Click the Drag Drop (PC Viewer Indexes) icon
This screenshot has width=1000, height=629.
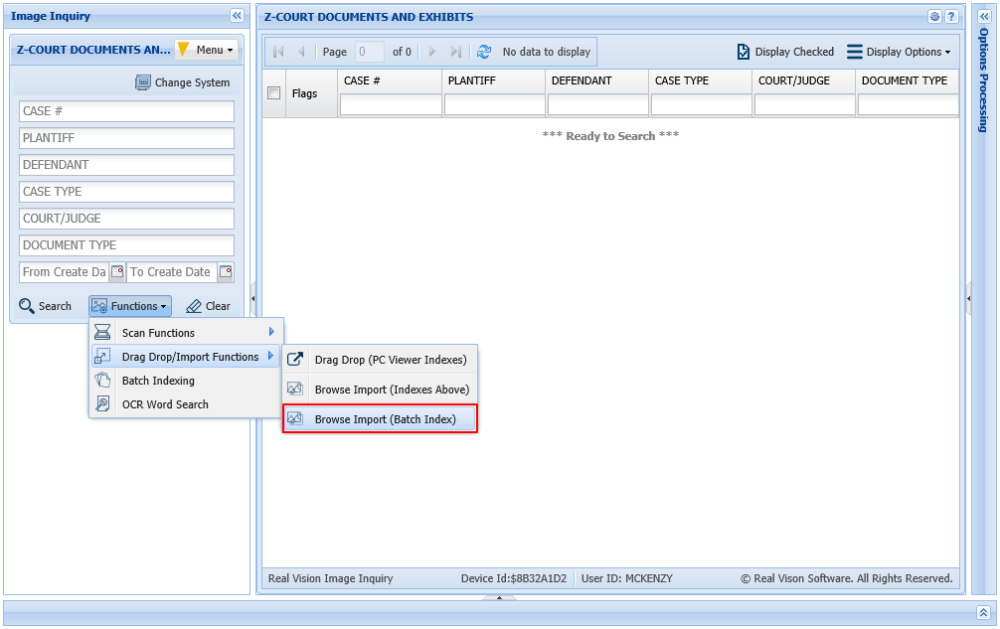[295, 357]
